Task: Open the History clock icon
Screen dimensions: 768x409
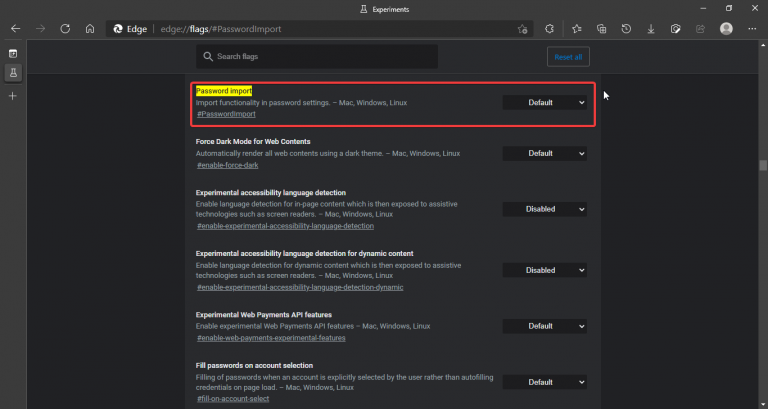Action: tap(626, 29)
